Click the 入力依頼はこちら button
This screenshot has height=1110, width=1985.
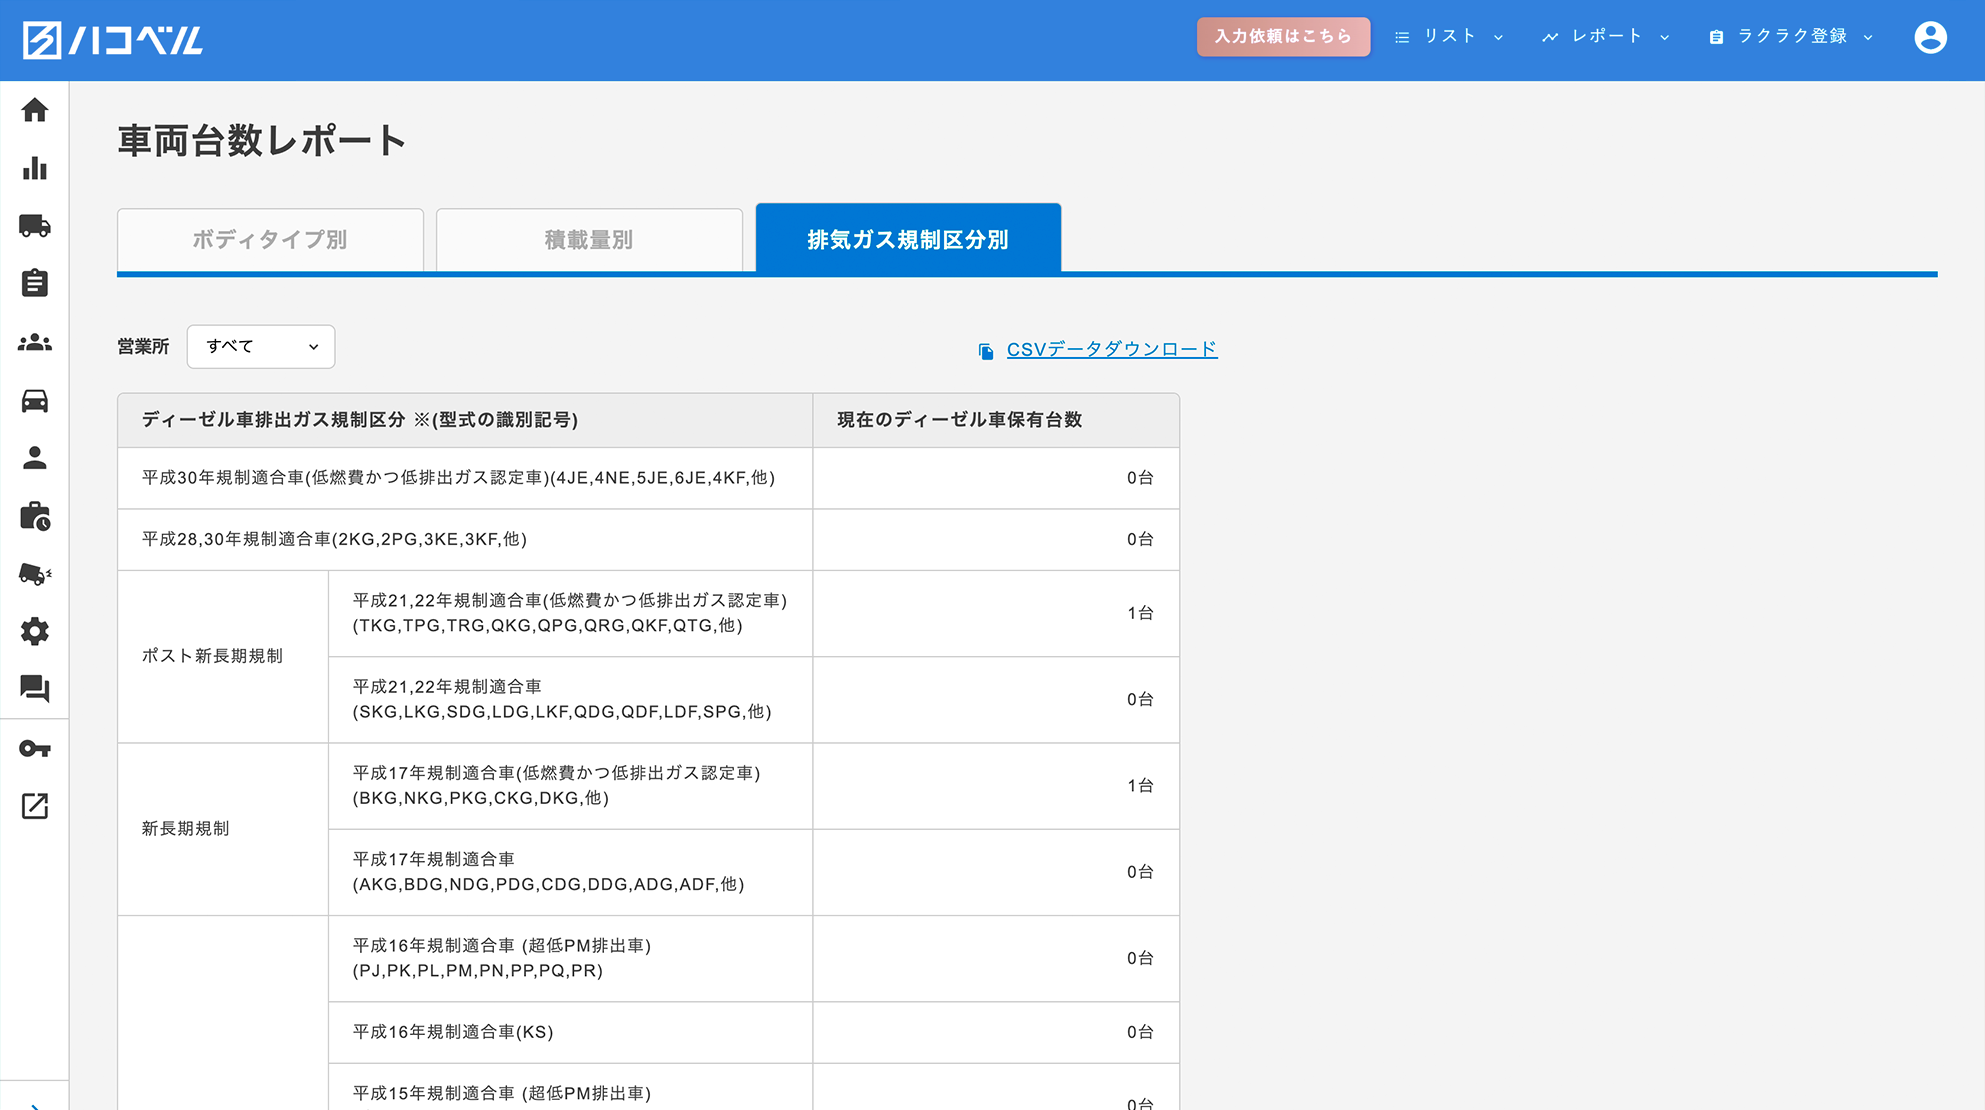click(1283, 37)
